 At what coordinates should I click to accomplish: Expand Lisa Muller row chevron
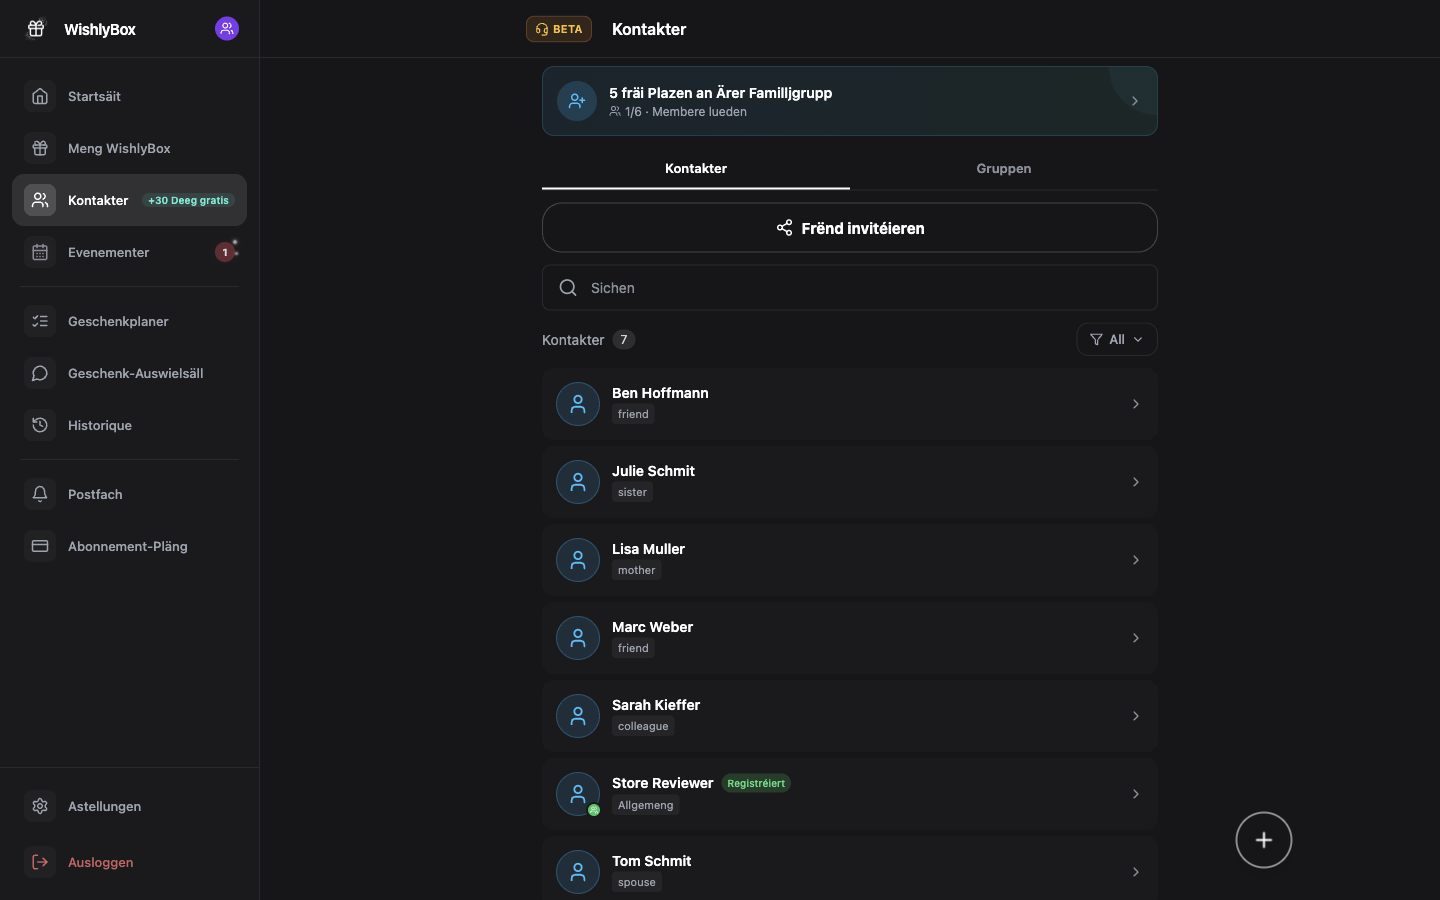pyautogui.click(x=1136, y=560)
